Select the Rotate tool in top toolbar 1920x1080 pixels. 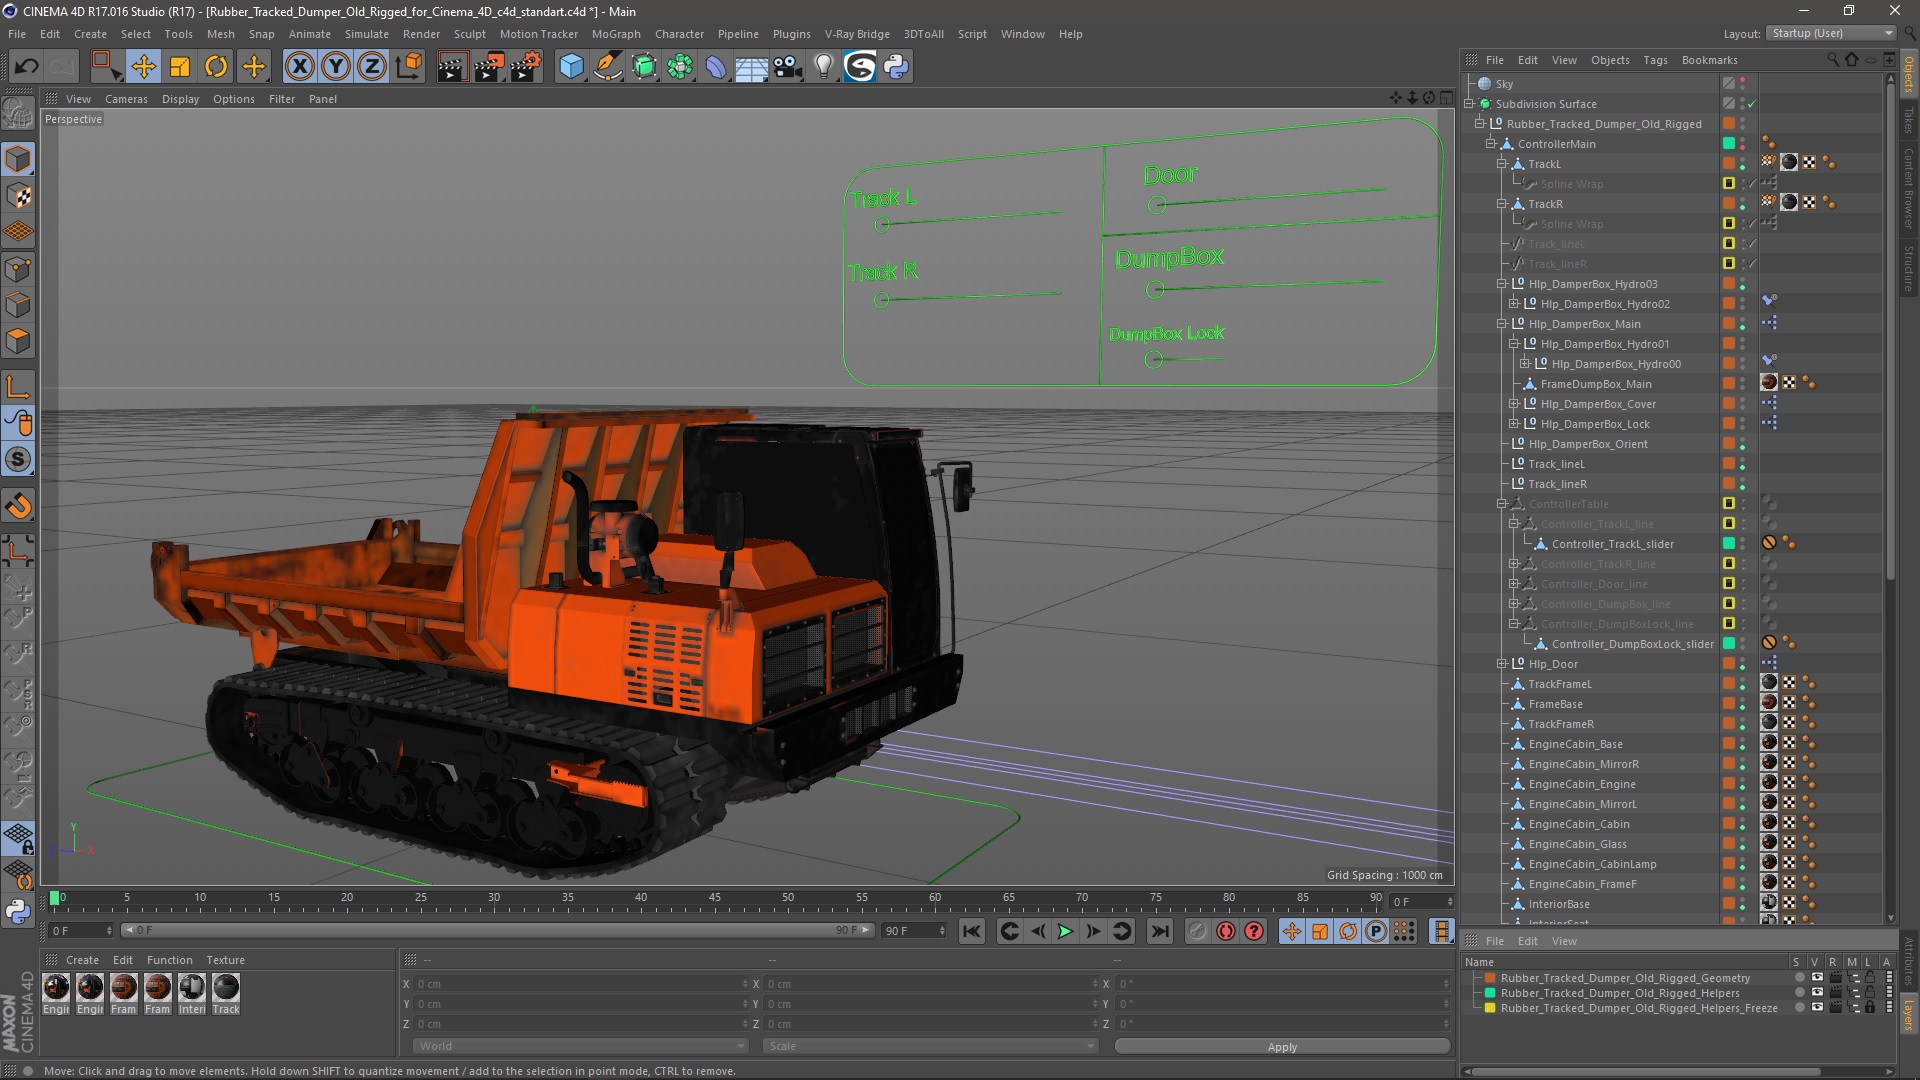point(216,67)
